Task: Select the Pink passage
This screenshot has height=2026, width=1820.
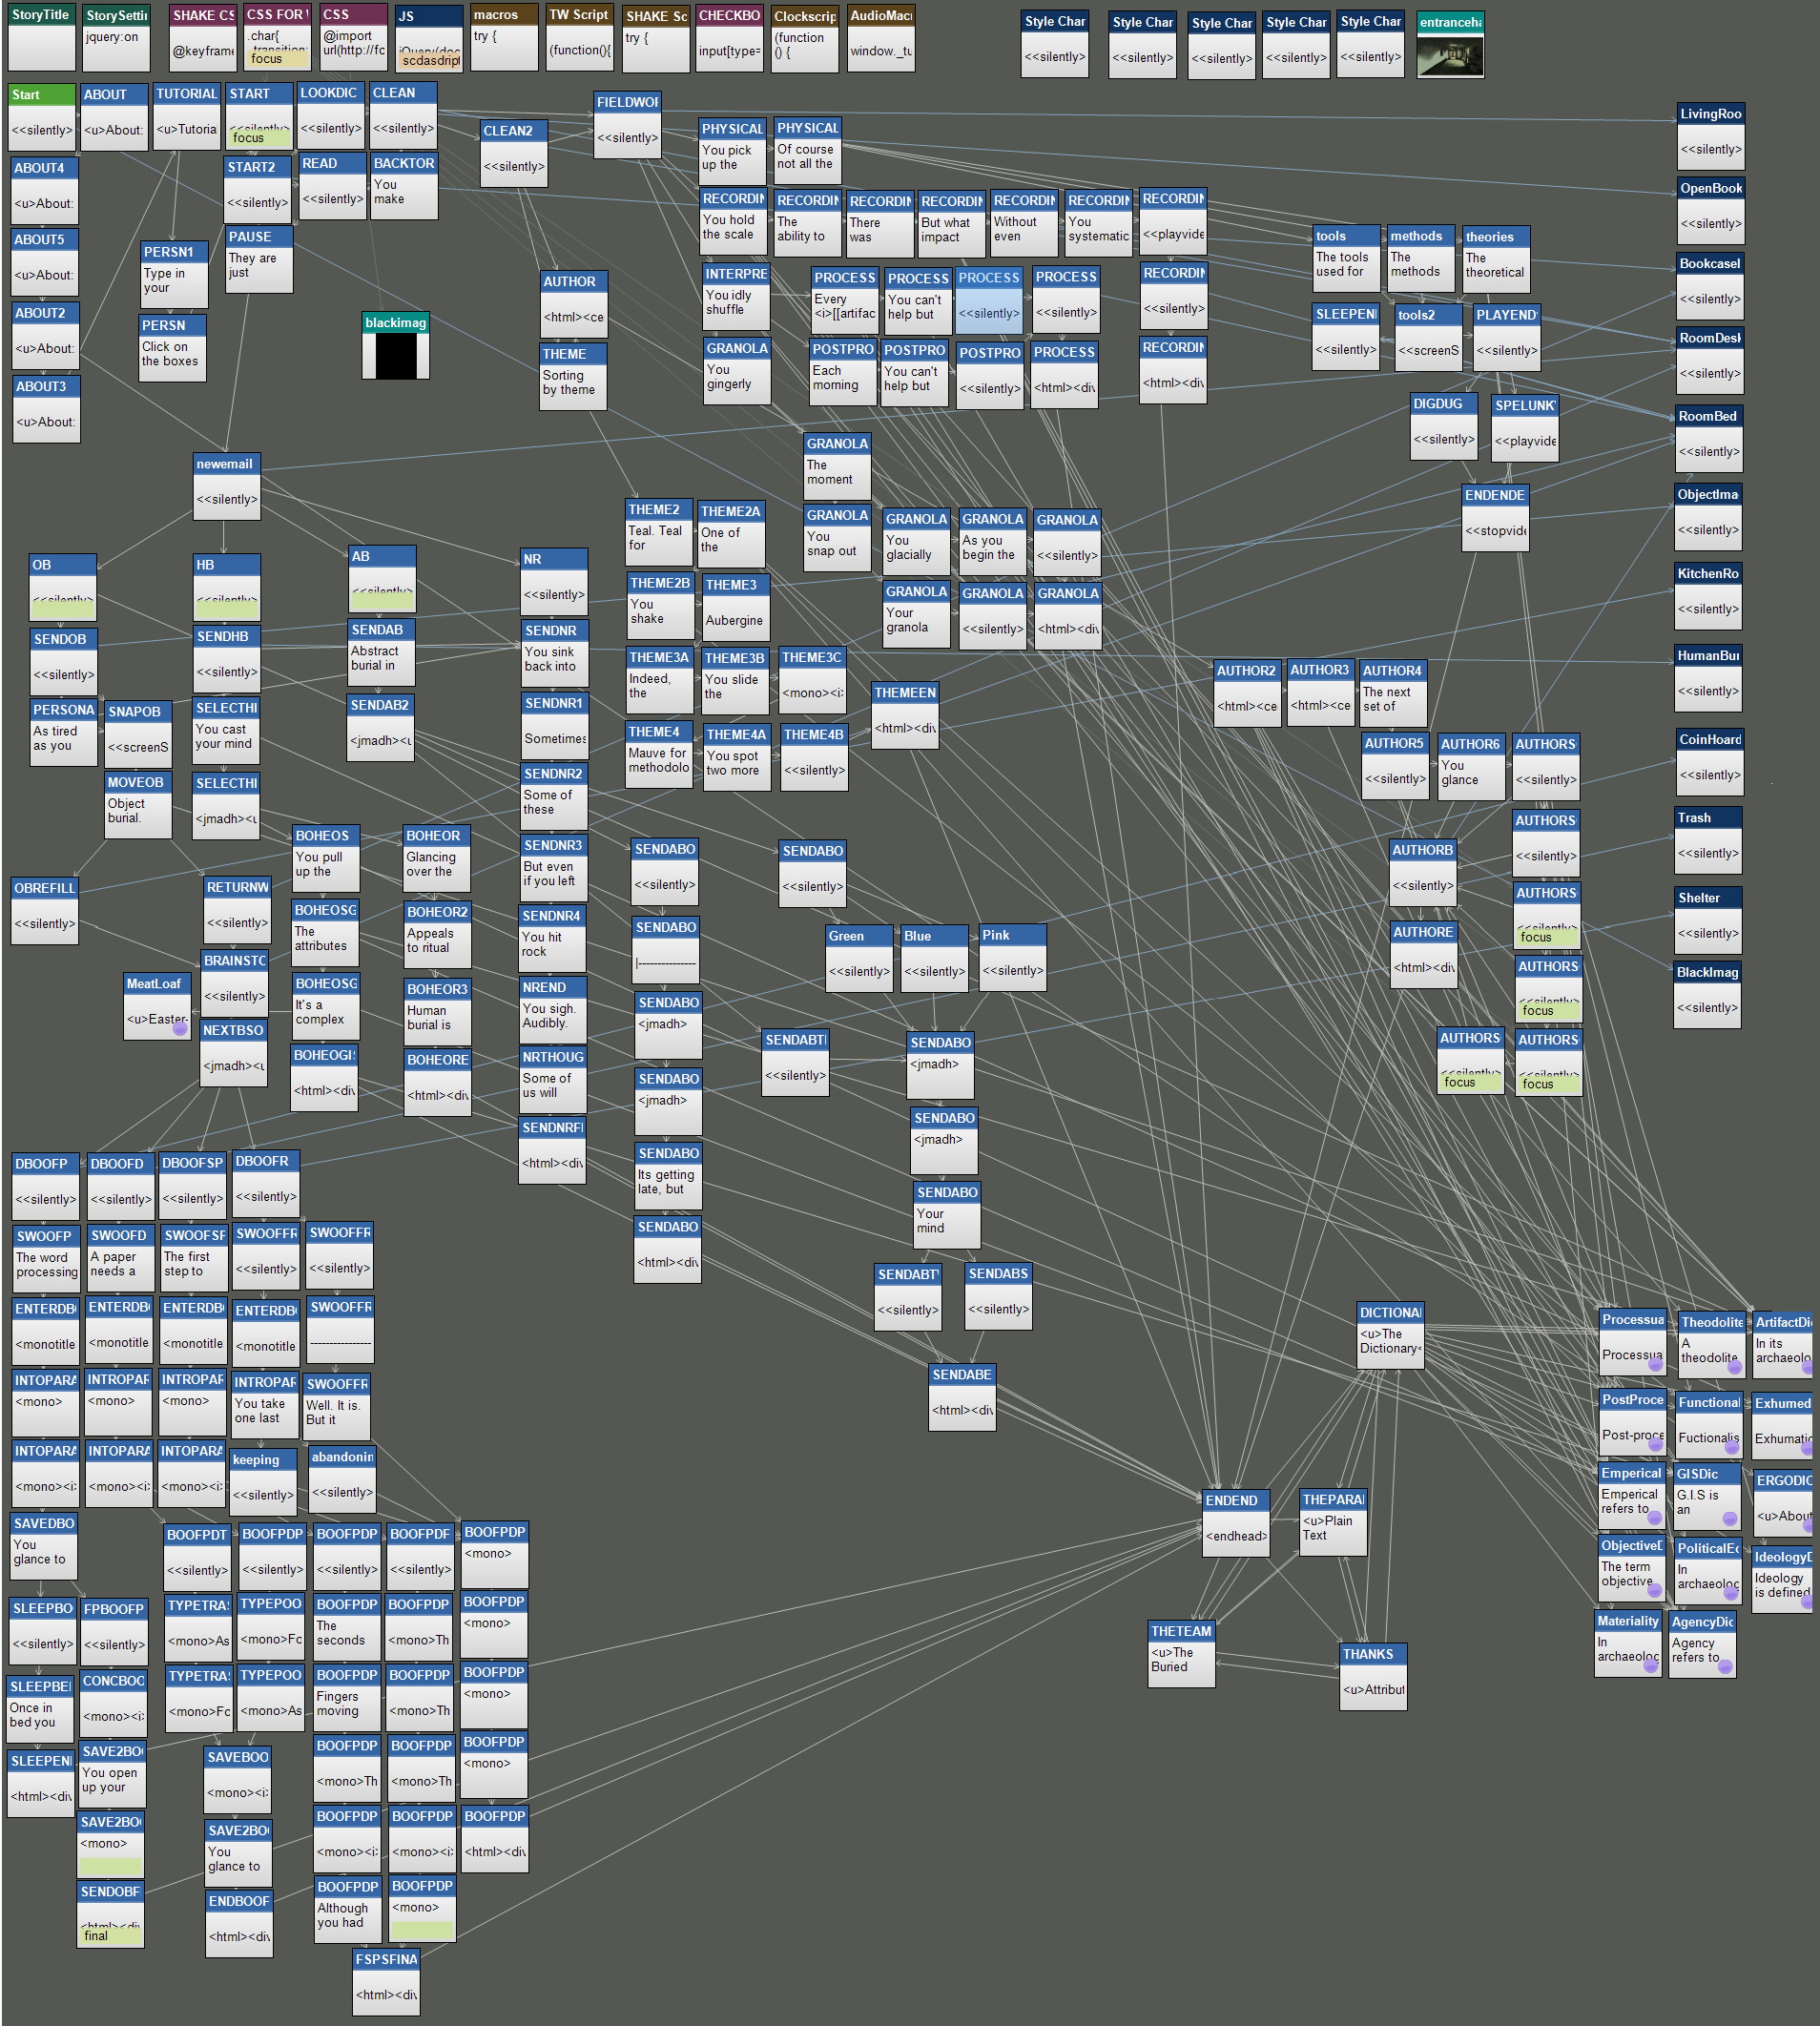Action: click(1013, 958)
